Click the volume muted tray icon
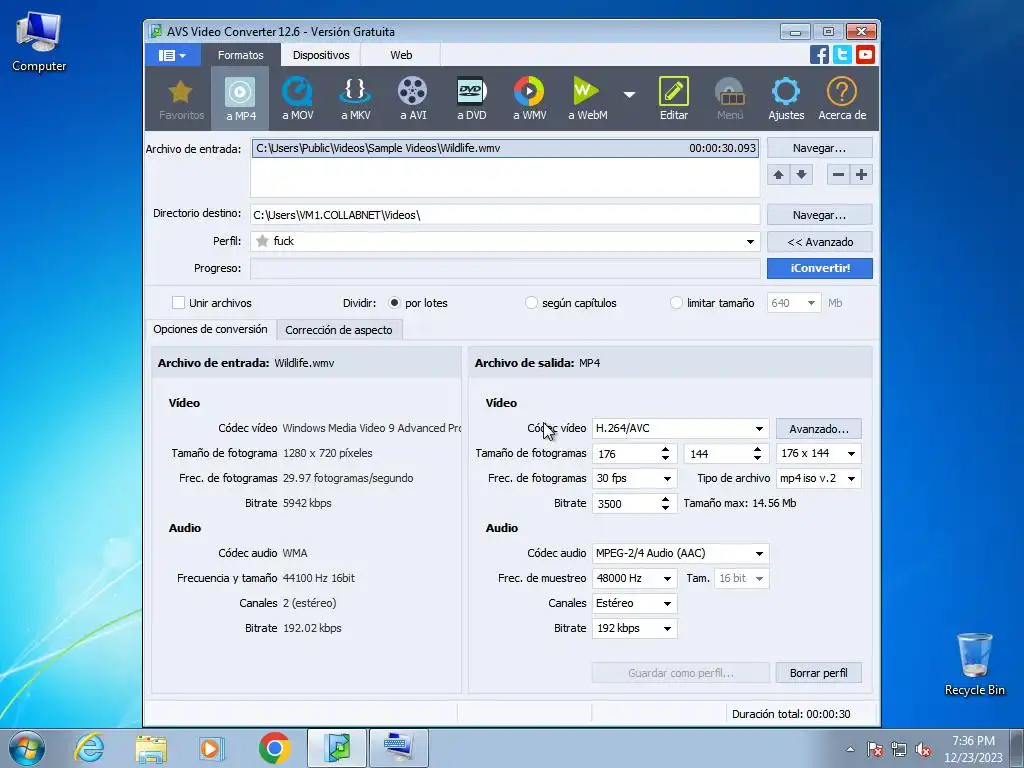Image resolution: width=1024 pixels, height=768 pixels. click(923, 750)
